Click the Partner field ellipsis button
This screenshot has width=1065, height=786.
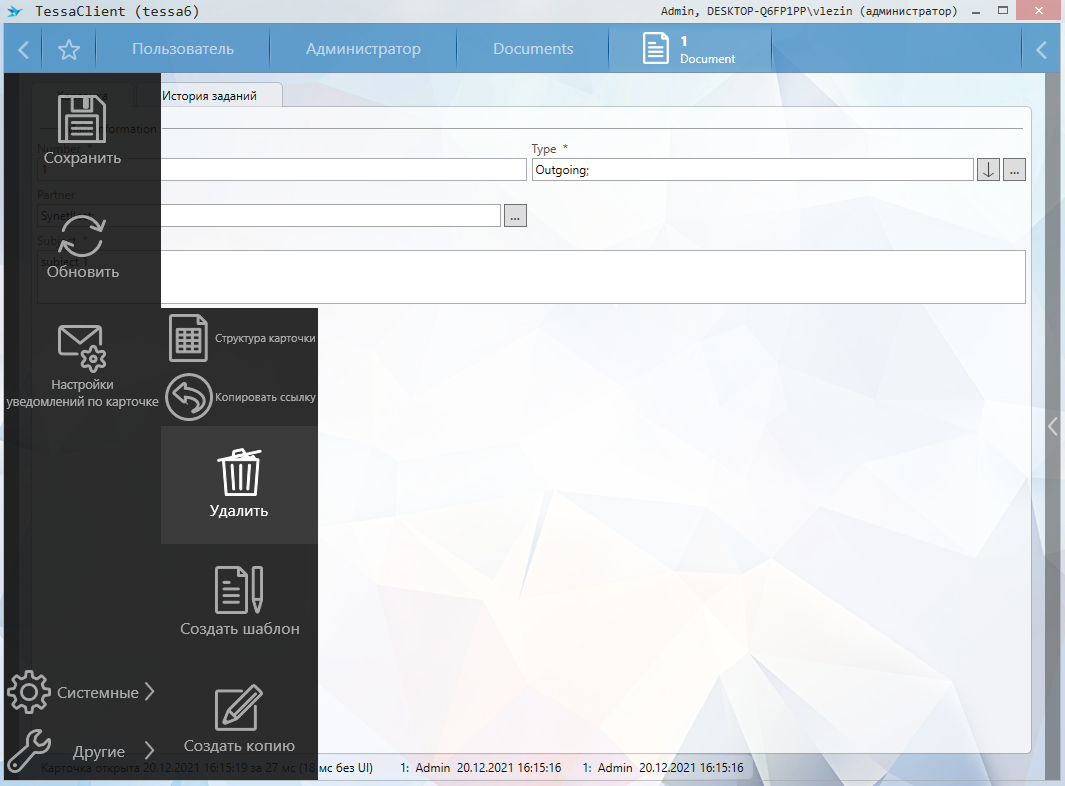pyautogui.click(x=515, y=215)
